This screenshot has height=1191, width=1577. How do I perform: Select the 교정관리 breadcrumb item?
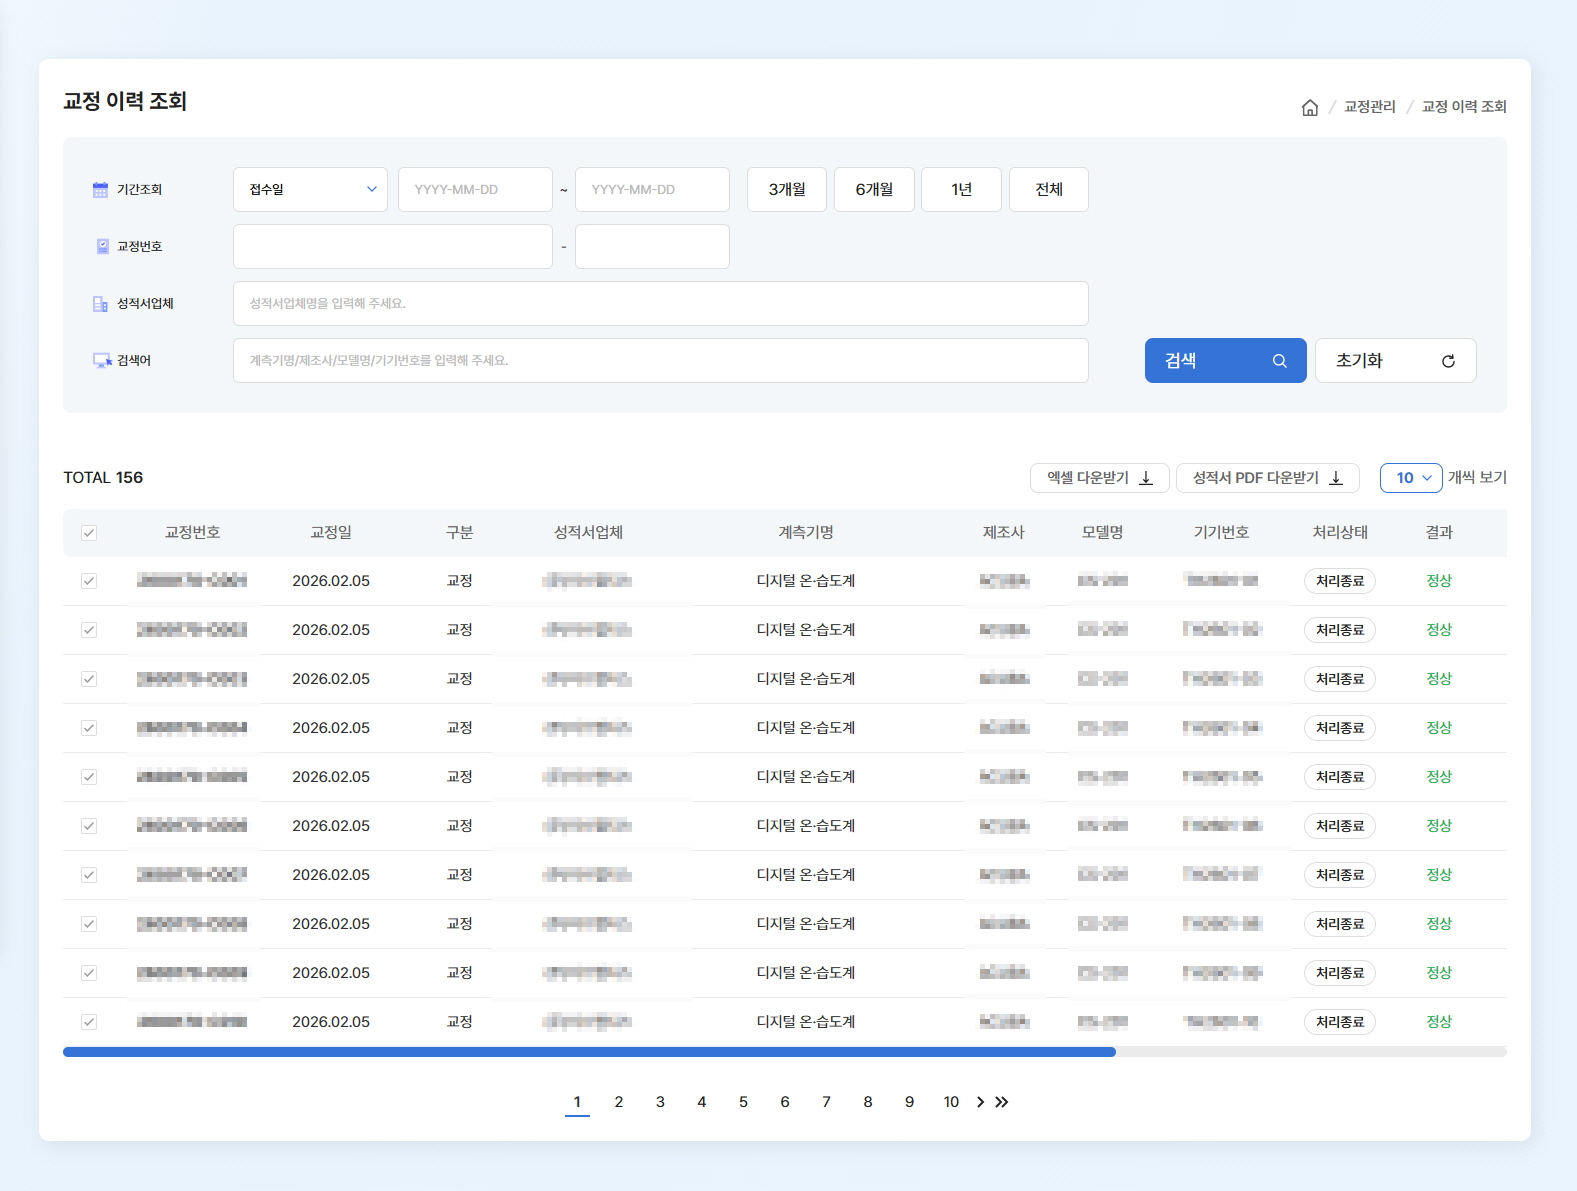(x=1369, y=107)
